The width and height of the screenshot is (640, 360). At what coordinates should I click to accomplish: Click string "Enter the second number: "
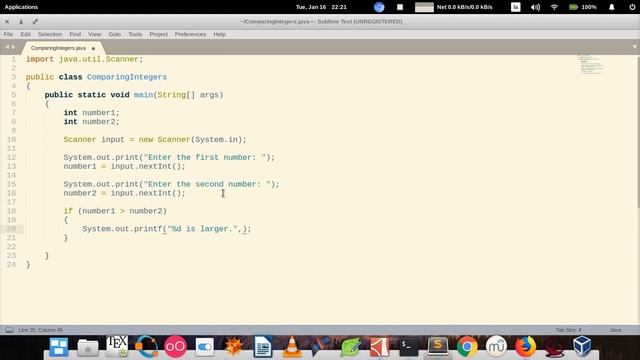(207, 184)
